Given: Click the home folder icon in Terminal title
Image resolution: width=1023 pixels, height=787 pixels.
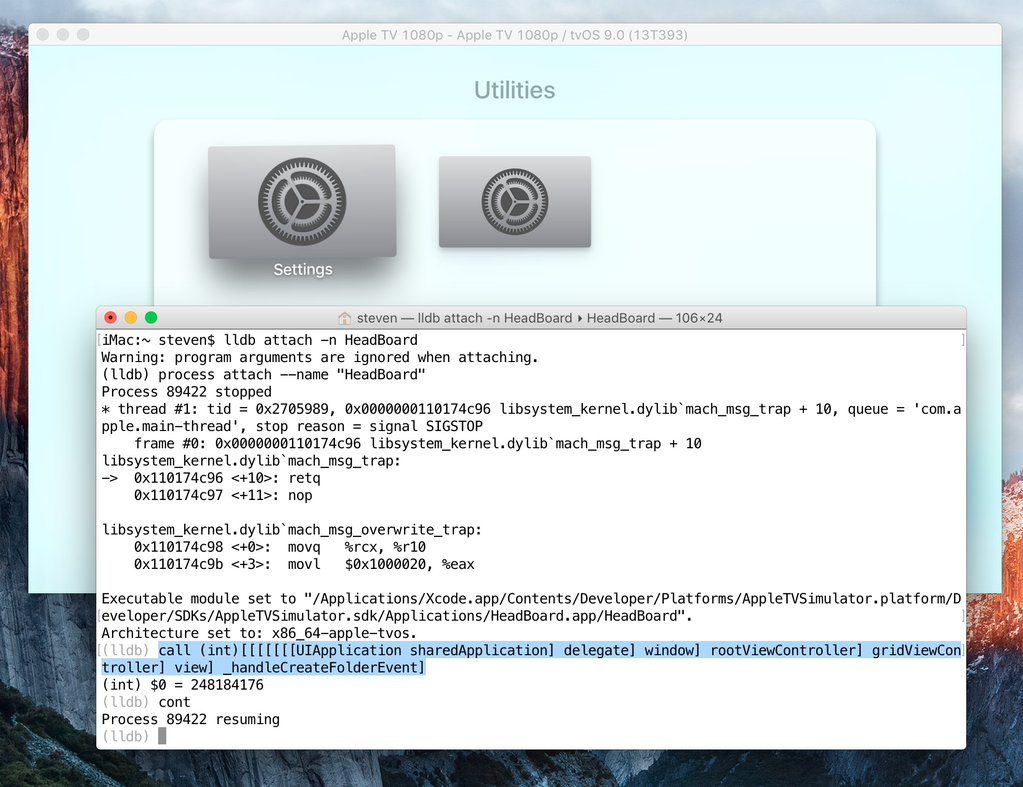Looking at the screenshot, I should click(x=344, y=318).
